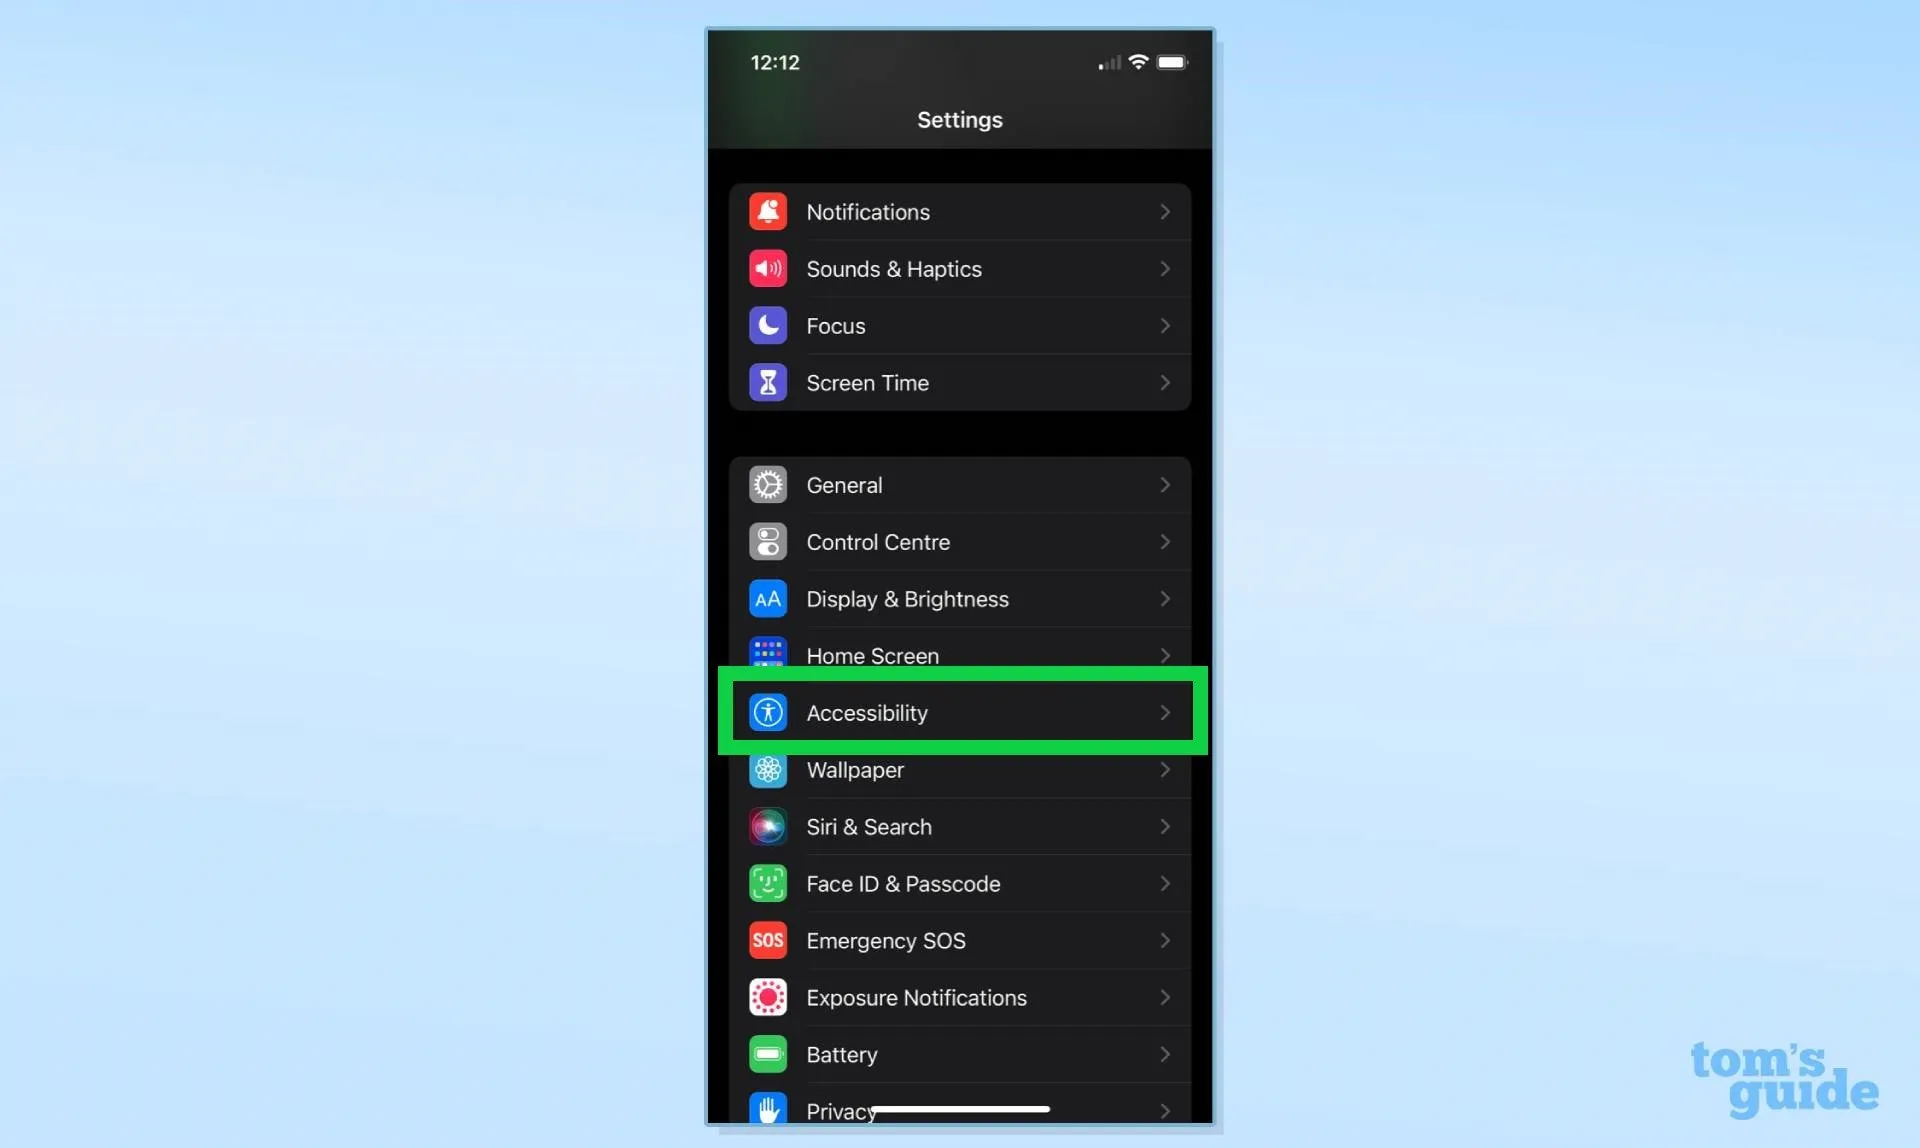
Task: Tap the Display & Brightness AA icon
Action: (x=767, y=599)
